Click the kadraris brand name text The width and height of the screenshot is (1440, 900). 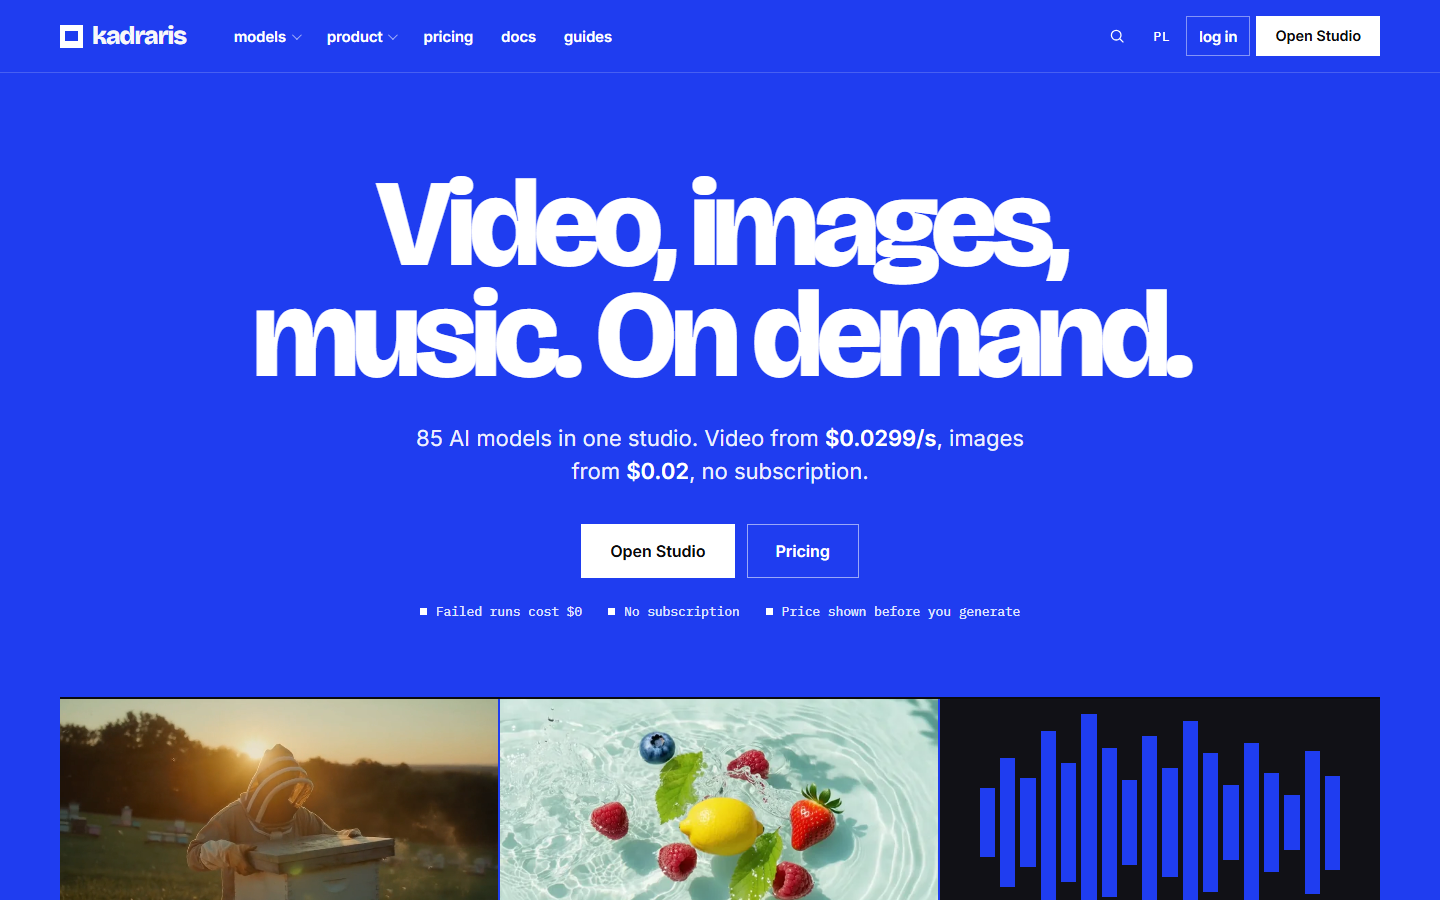[x=140, y=36]
